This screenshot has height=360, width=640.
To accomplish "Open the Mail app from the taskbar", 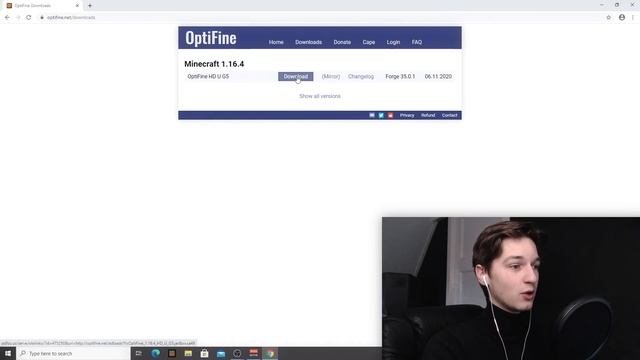I will [x=221, y=353].
